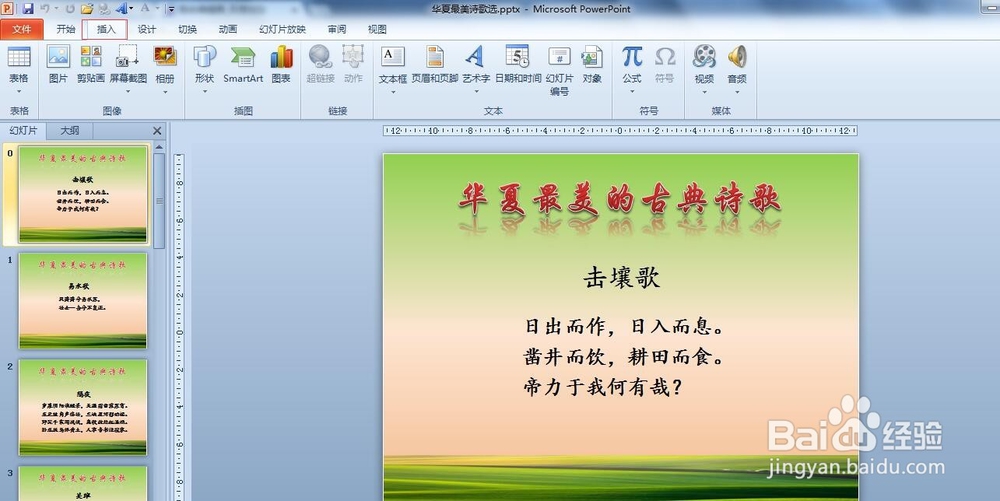The width and height of the screenshot is (1000, 501).
Task: Open the Undo history dropdown arrow
Action: tap(56, 9)
